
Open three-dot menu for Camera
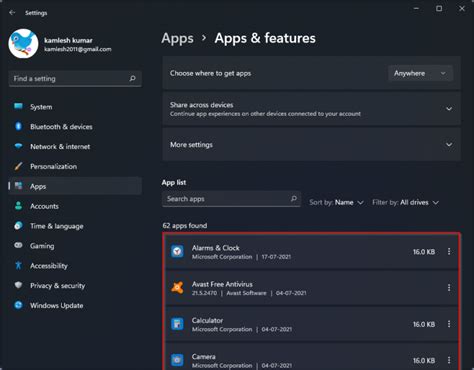coord(449,360)
